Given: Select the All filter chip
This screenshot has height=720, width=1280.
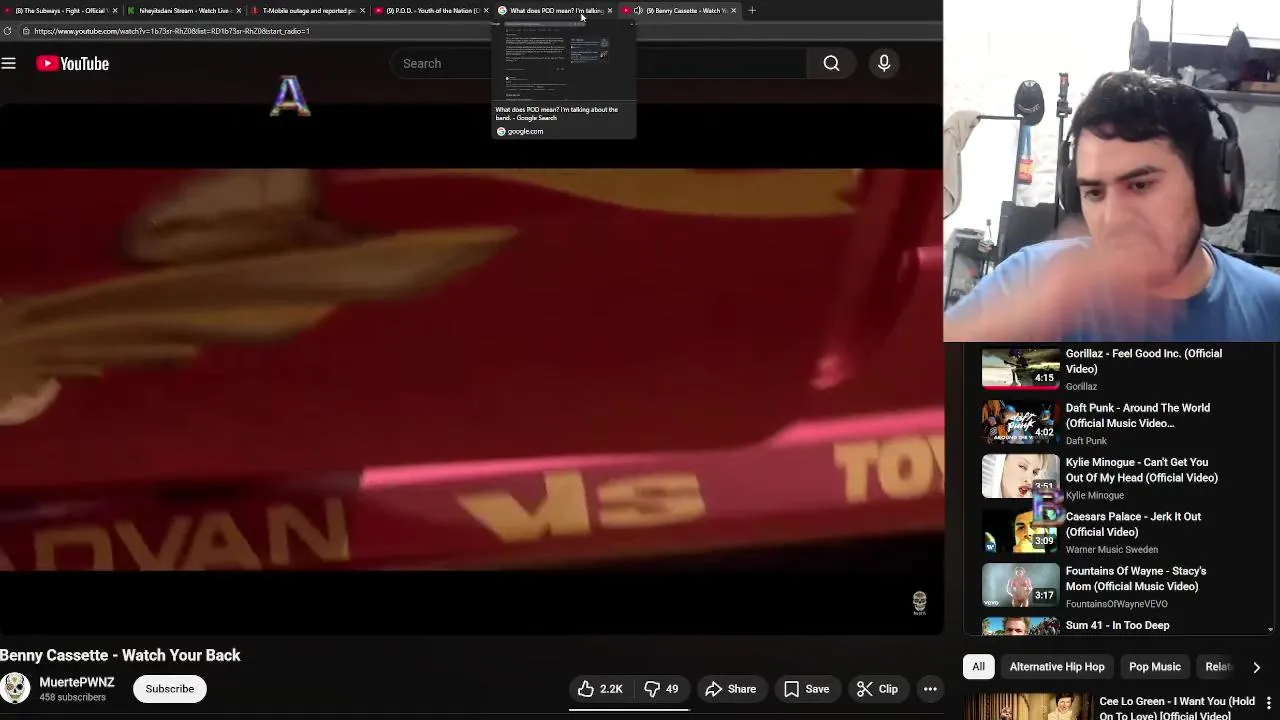Looking at the screenshot, I should pyautogui.click(x=978, y=667).
